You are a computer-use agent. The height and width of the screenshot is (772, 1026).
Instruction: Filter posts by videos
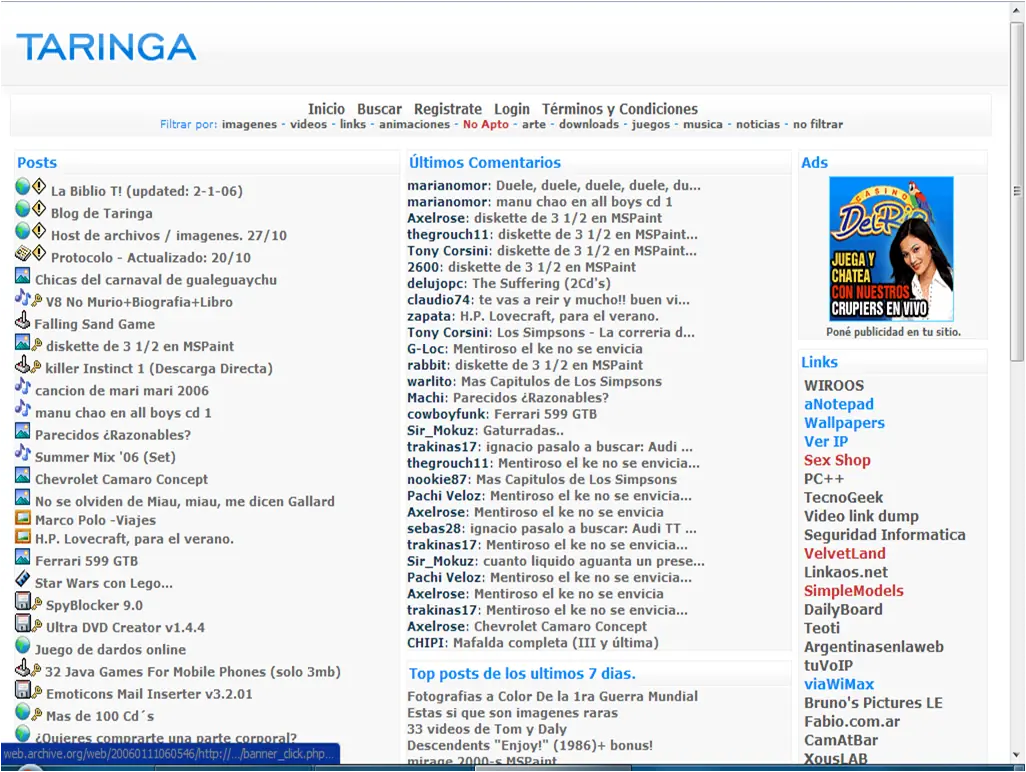(308, 124)
